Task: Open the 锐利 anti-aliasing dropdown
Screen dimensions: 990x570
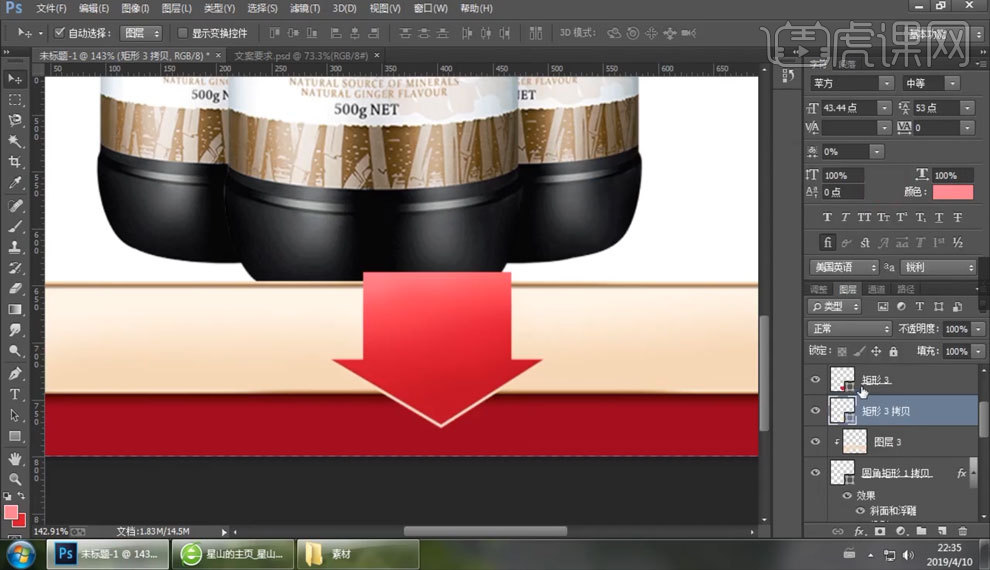Action: pos(939,267)
